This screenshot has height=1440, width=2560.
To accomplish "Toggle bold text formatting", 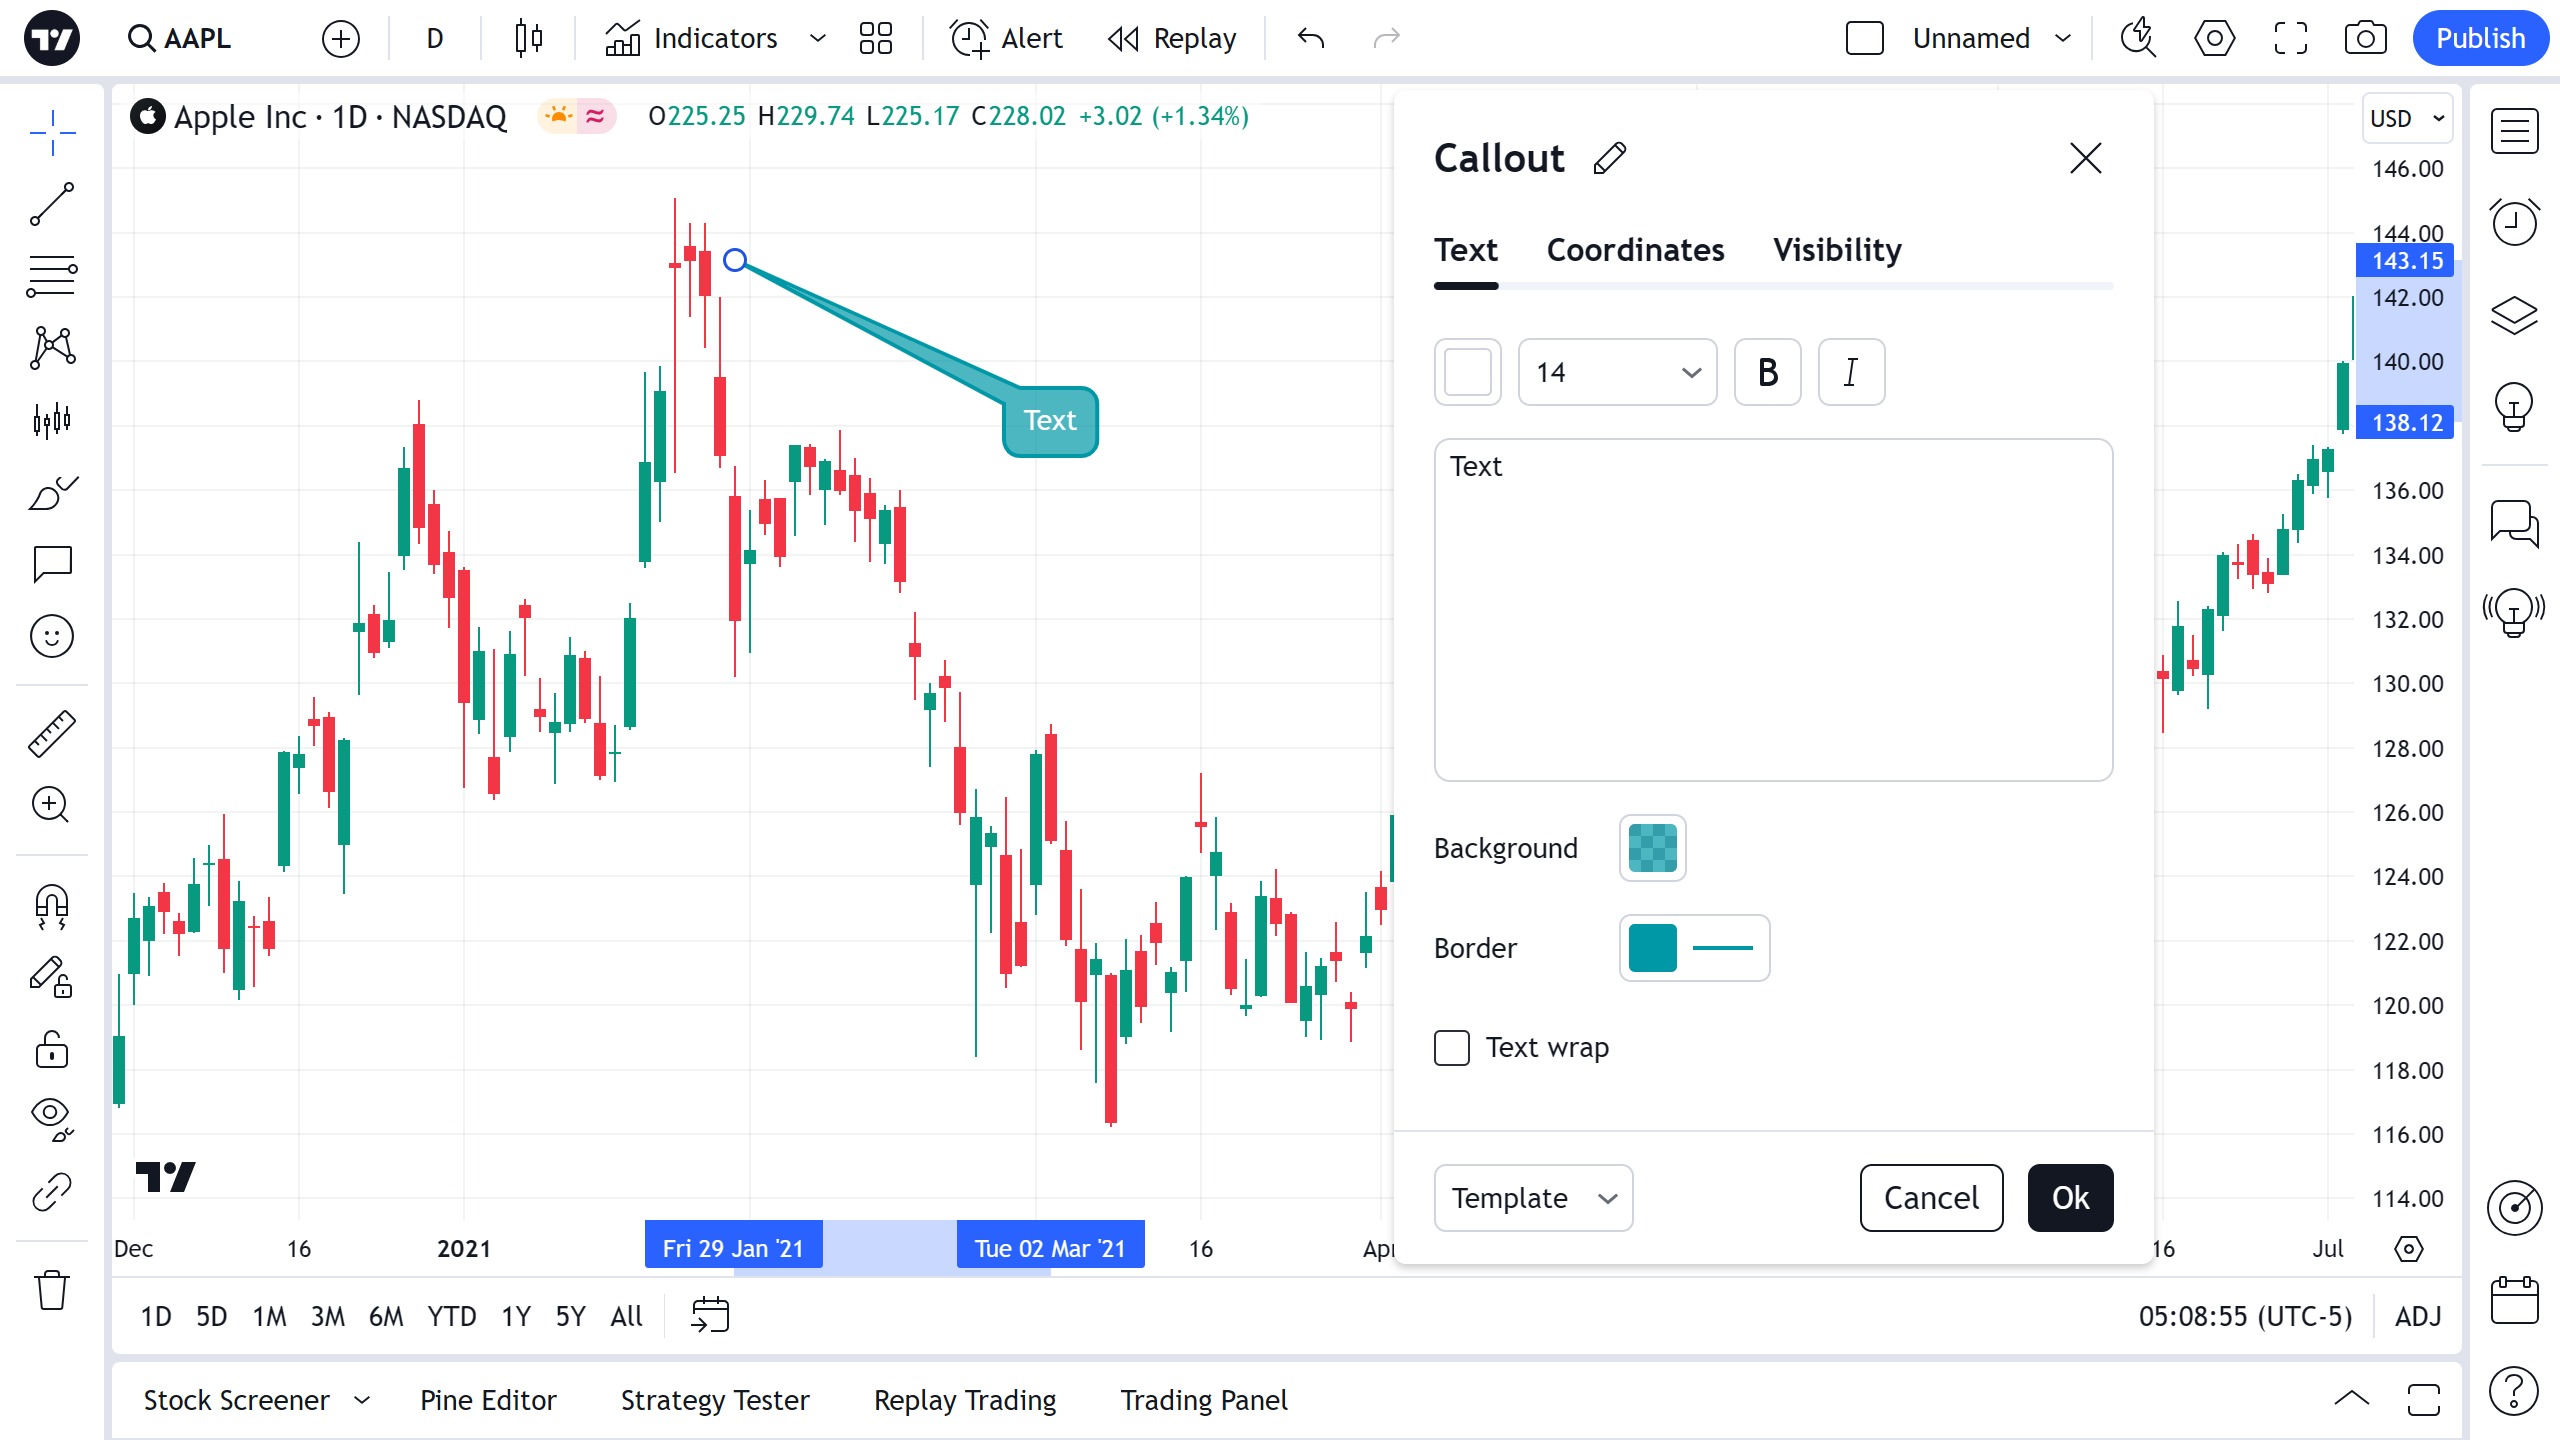I will pos(1767,372).
